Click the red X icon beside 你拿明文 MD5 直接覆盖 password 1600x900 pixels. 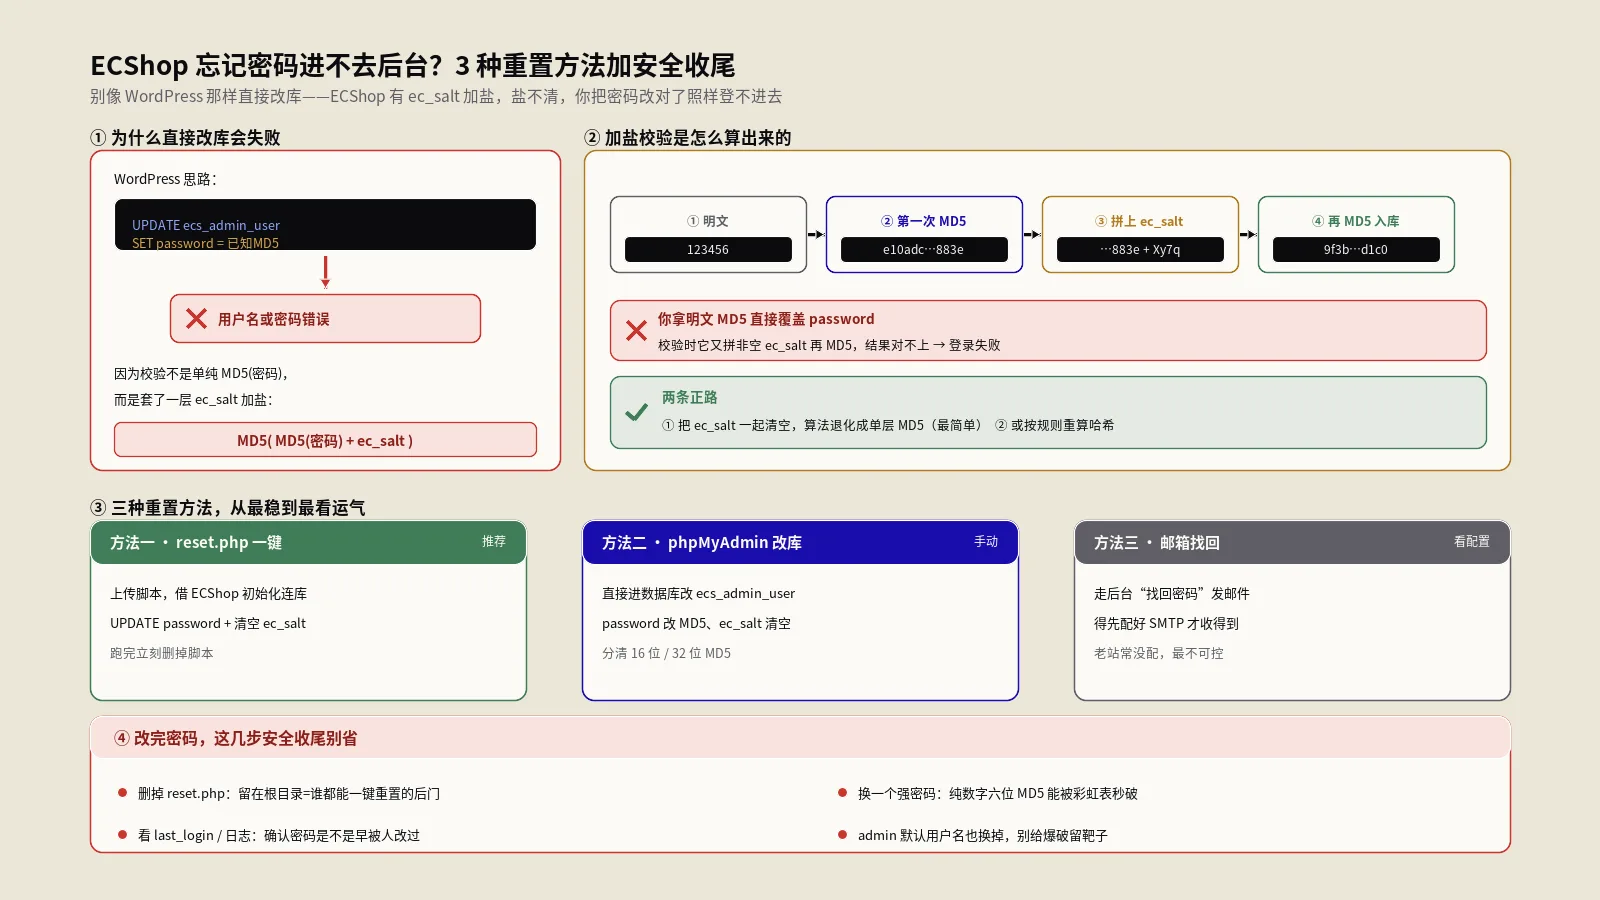coord(636,331)
